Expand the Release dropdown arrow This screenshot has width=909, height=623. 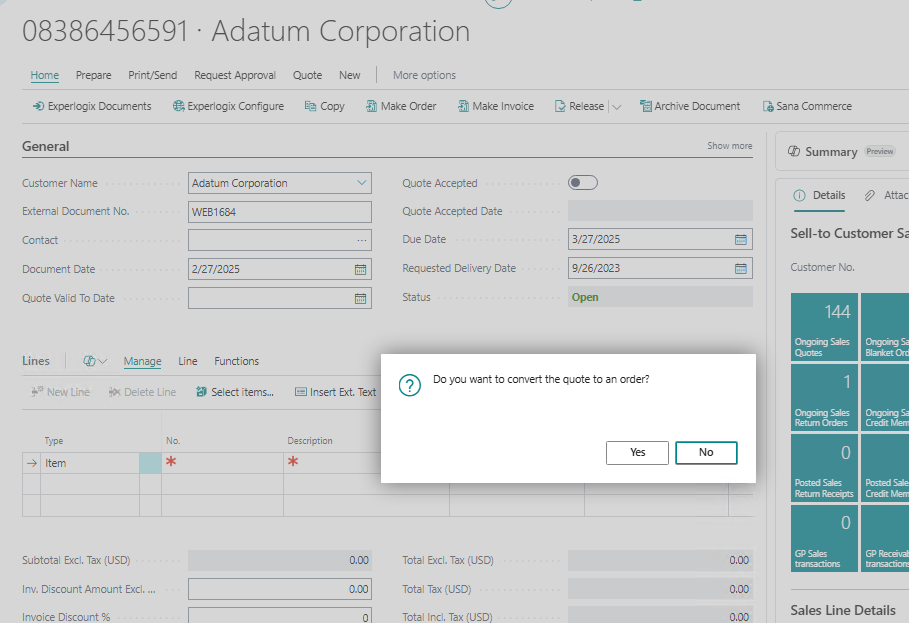(x=617, y=107)
